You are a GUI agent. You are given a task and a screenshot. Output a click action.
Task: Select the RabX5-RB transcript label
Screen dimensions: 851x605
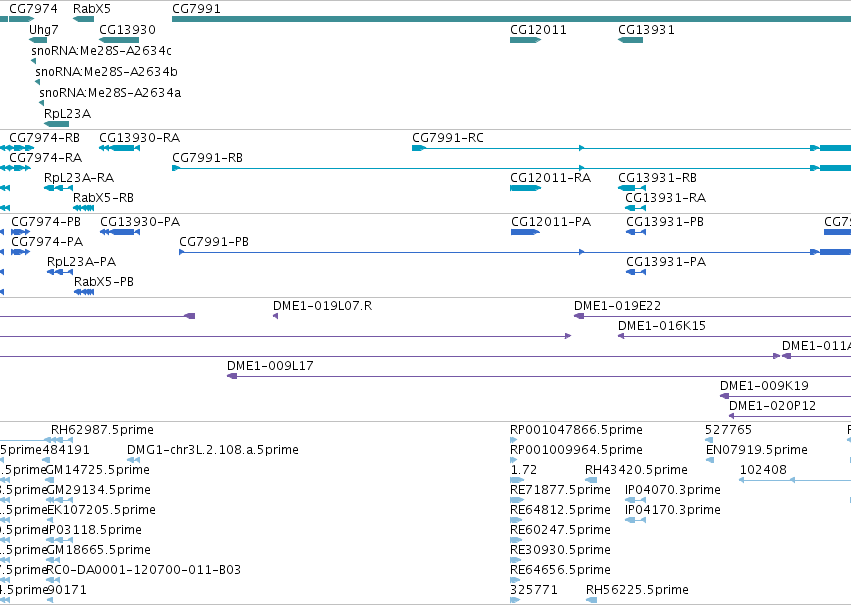click(x=104, y=198)
